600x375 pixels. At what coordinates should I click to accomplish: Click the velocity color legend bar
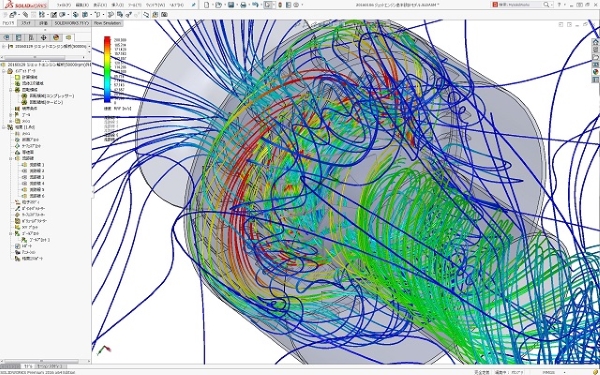pyautogui.click(x=107, y=69)
